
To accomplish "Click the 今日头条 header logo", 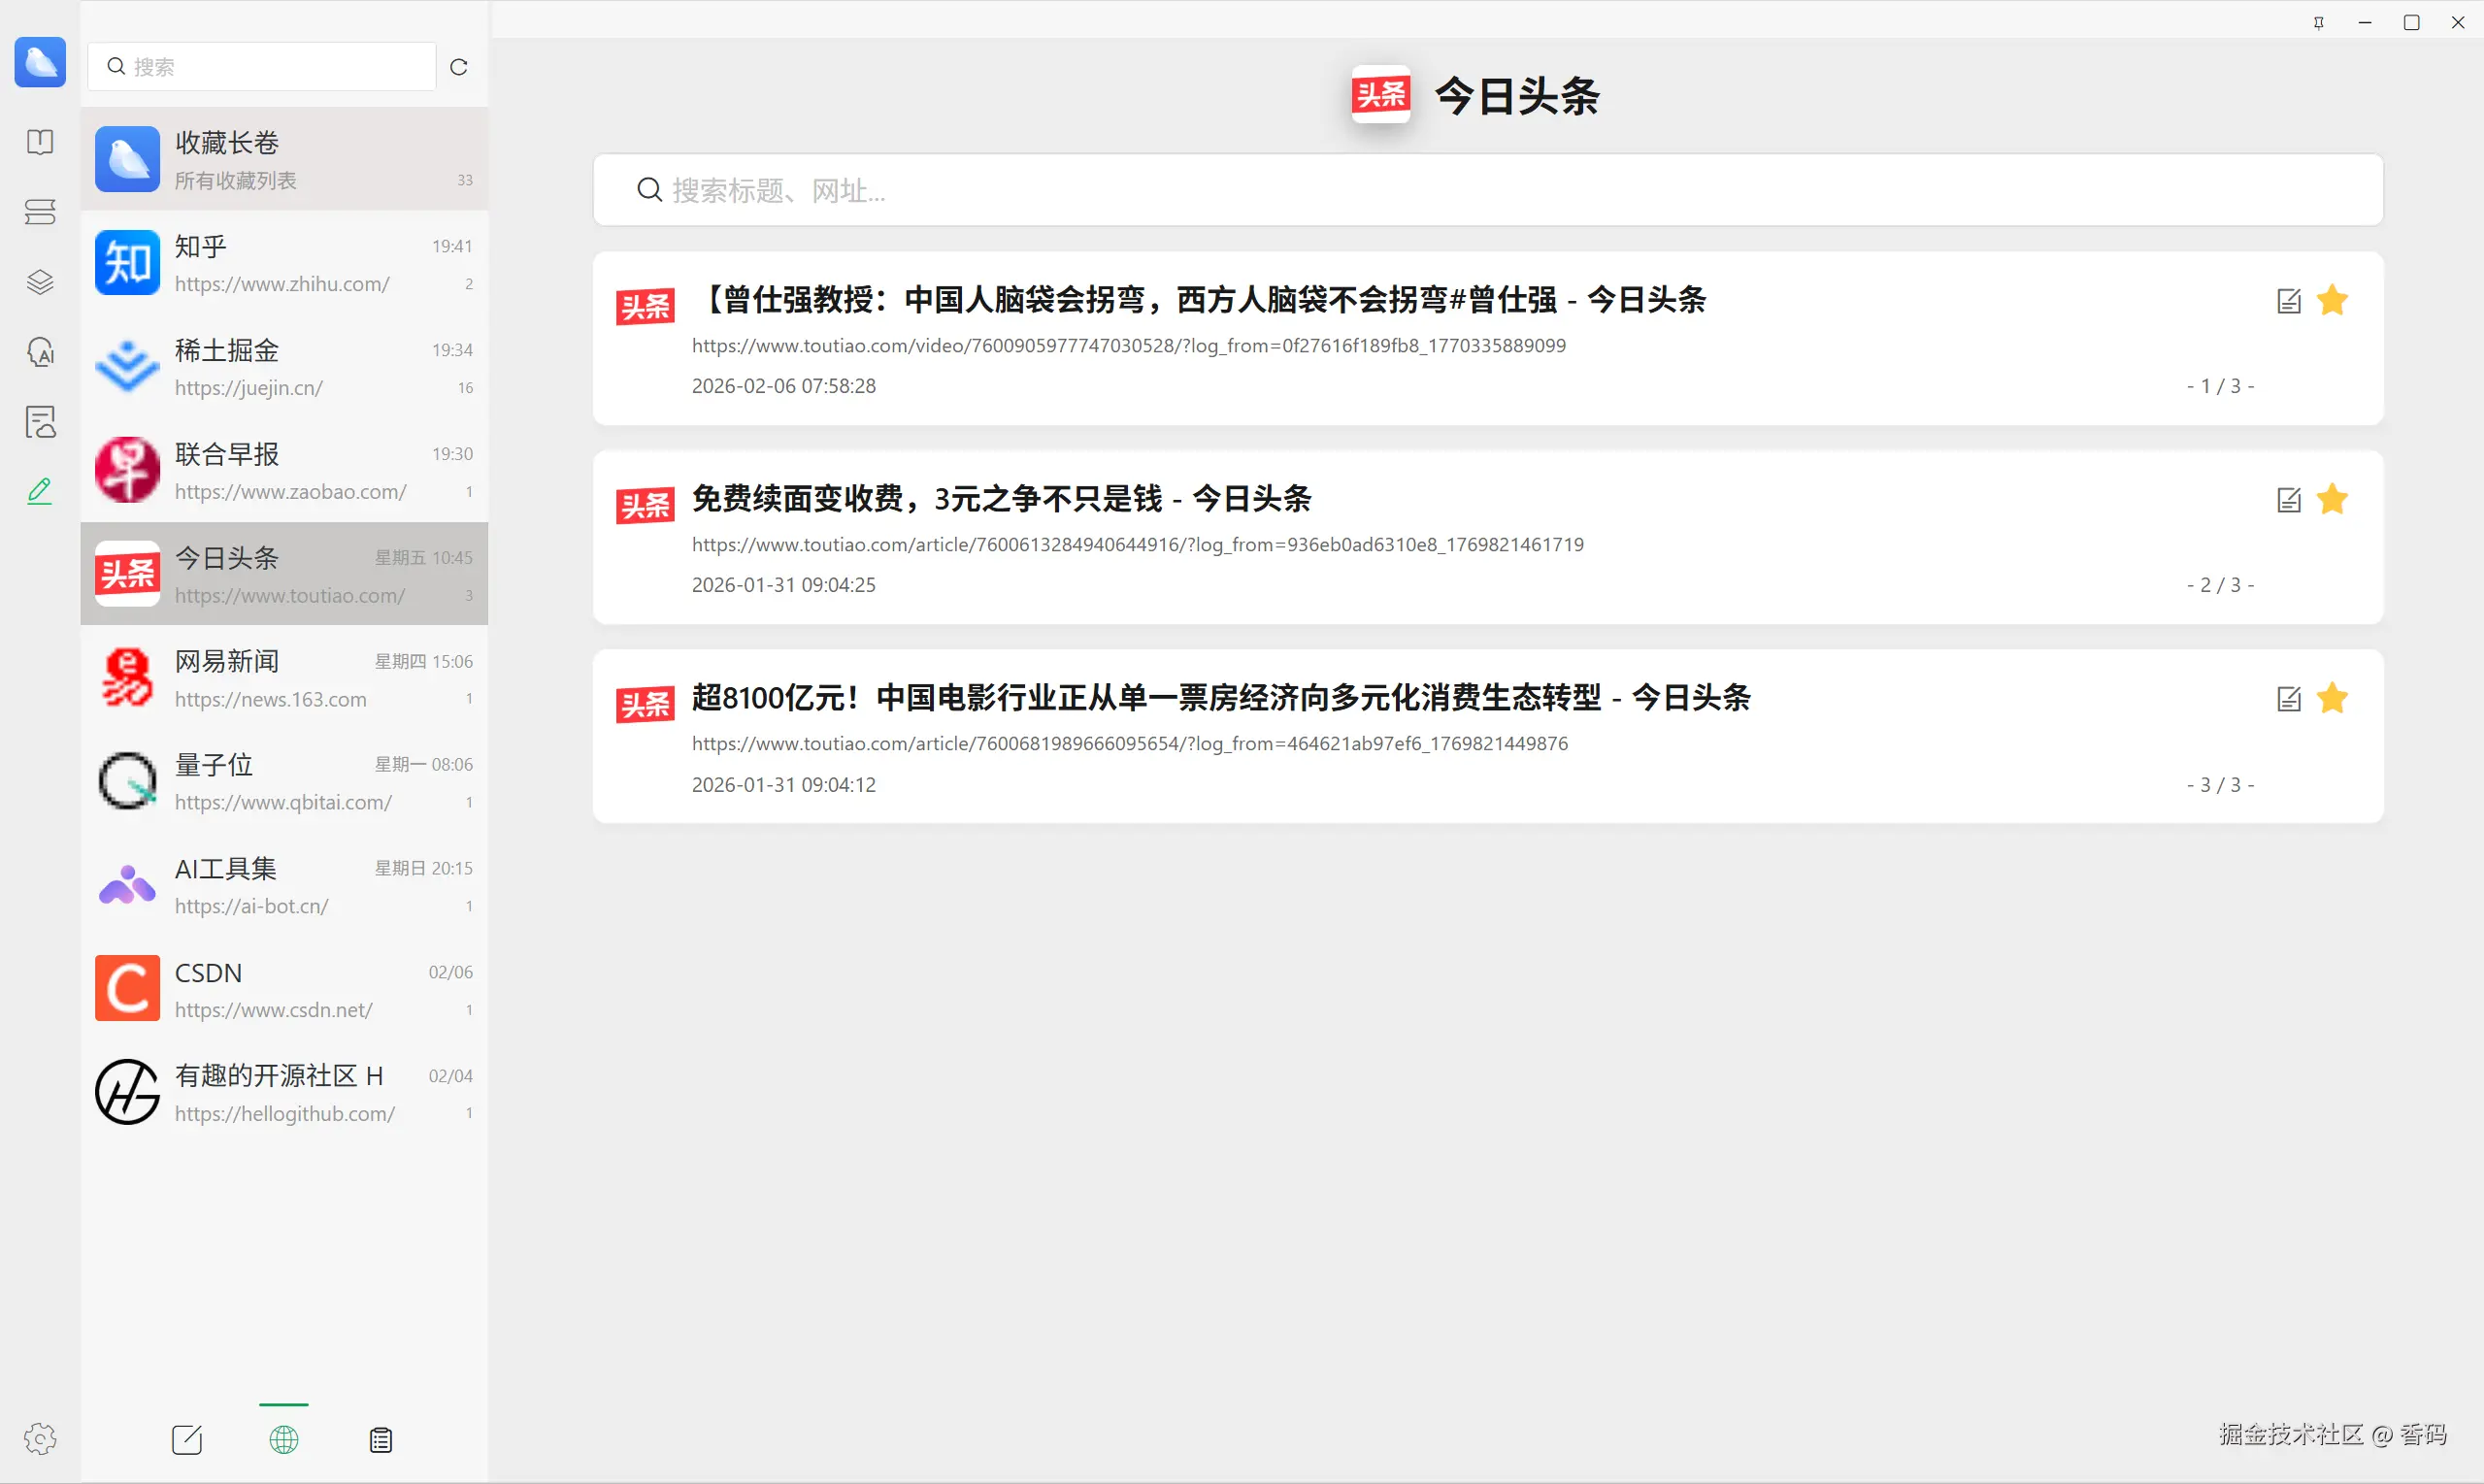I will point(1381,95).
